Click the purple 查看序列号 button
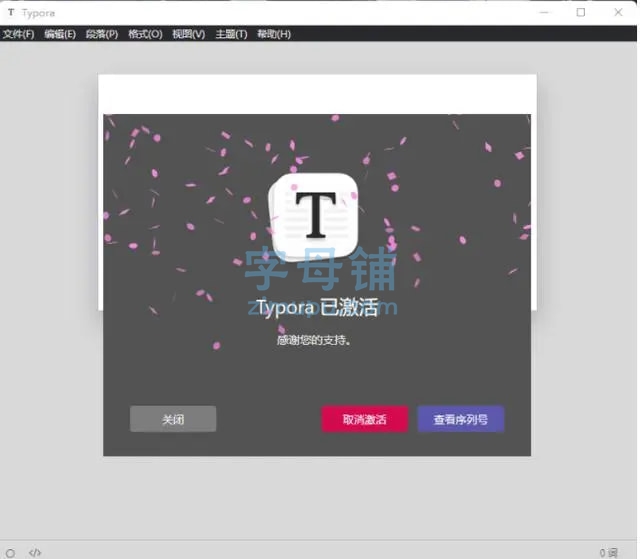640x559 pixels. click(461, 419)
